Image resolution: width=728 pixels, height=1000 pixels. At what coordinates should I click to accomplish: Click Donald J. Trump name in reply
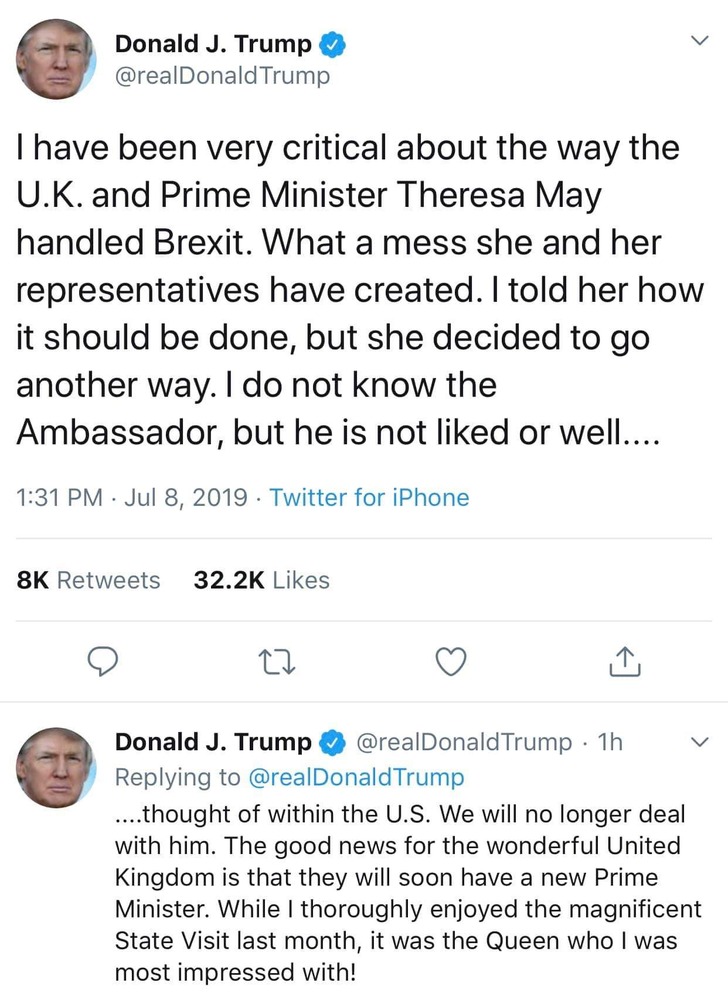tap(213, 742)
